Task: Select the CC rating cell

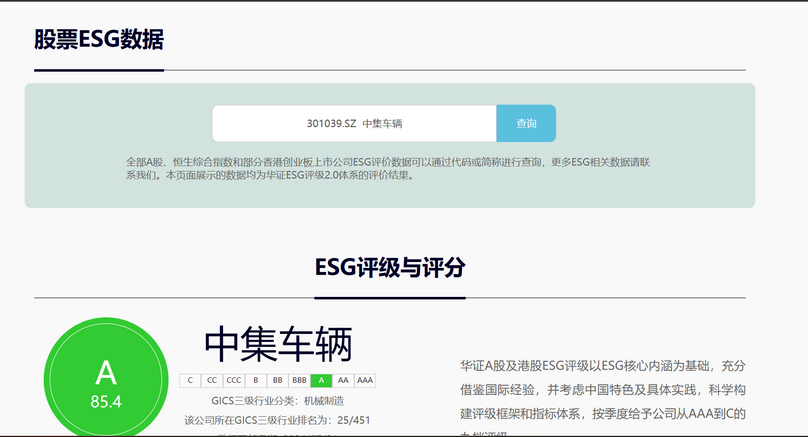Action: coord(212,380)
